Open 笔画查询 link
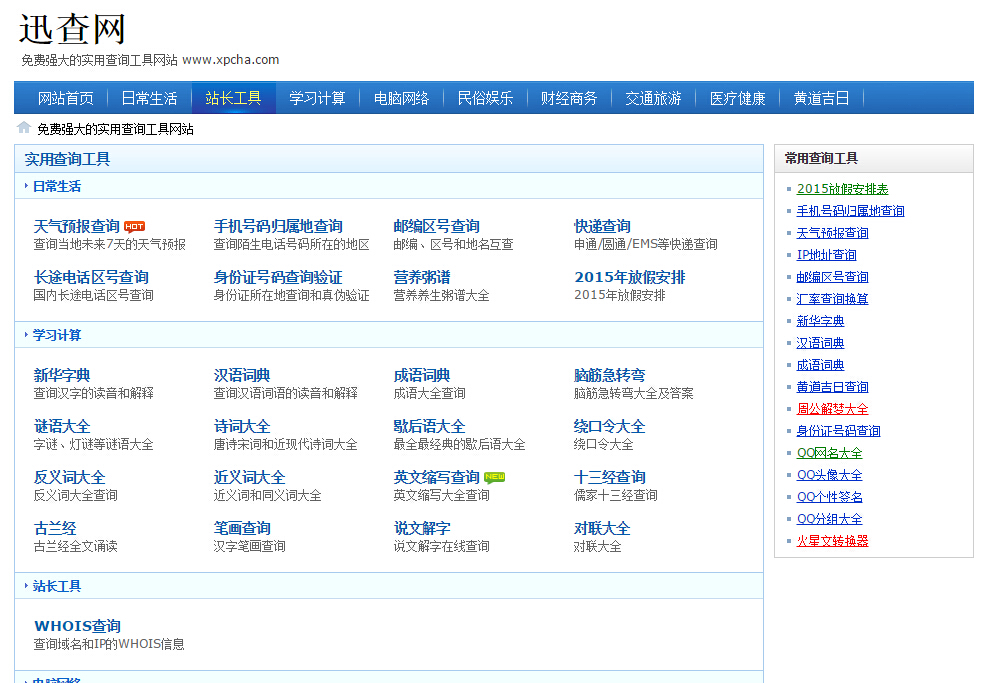985x683 pixels. click(242, 528)
